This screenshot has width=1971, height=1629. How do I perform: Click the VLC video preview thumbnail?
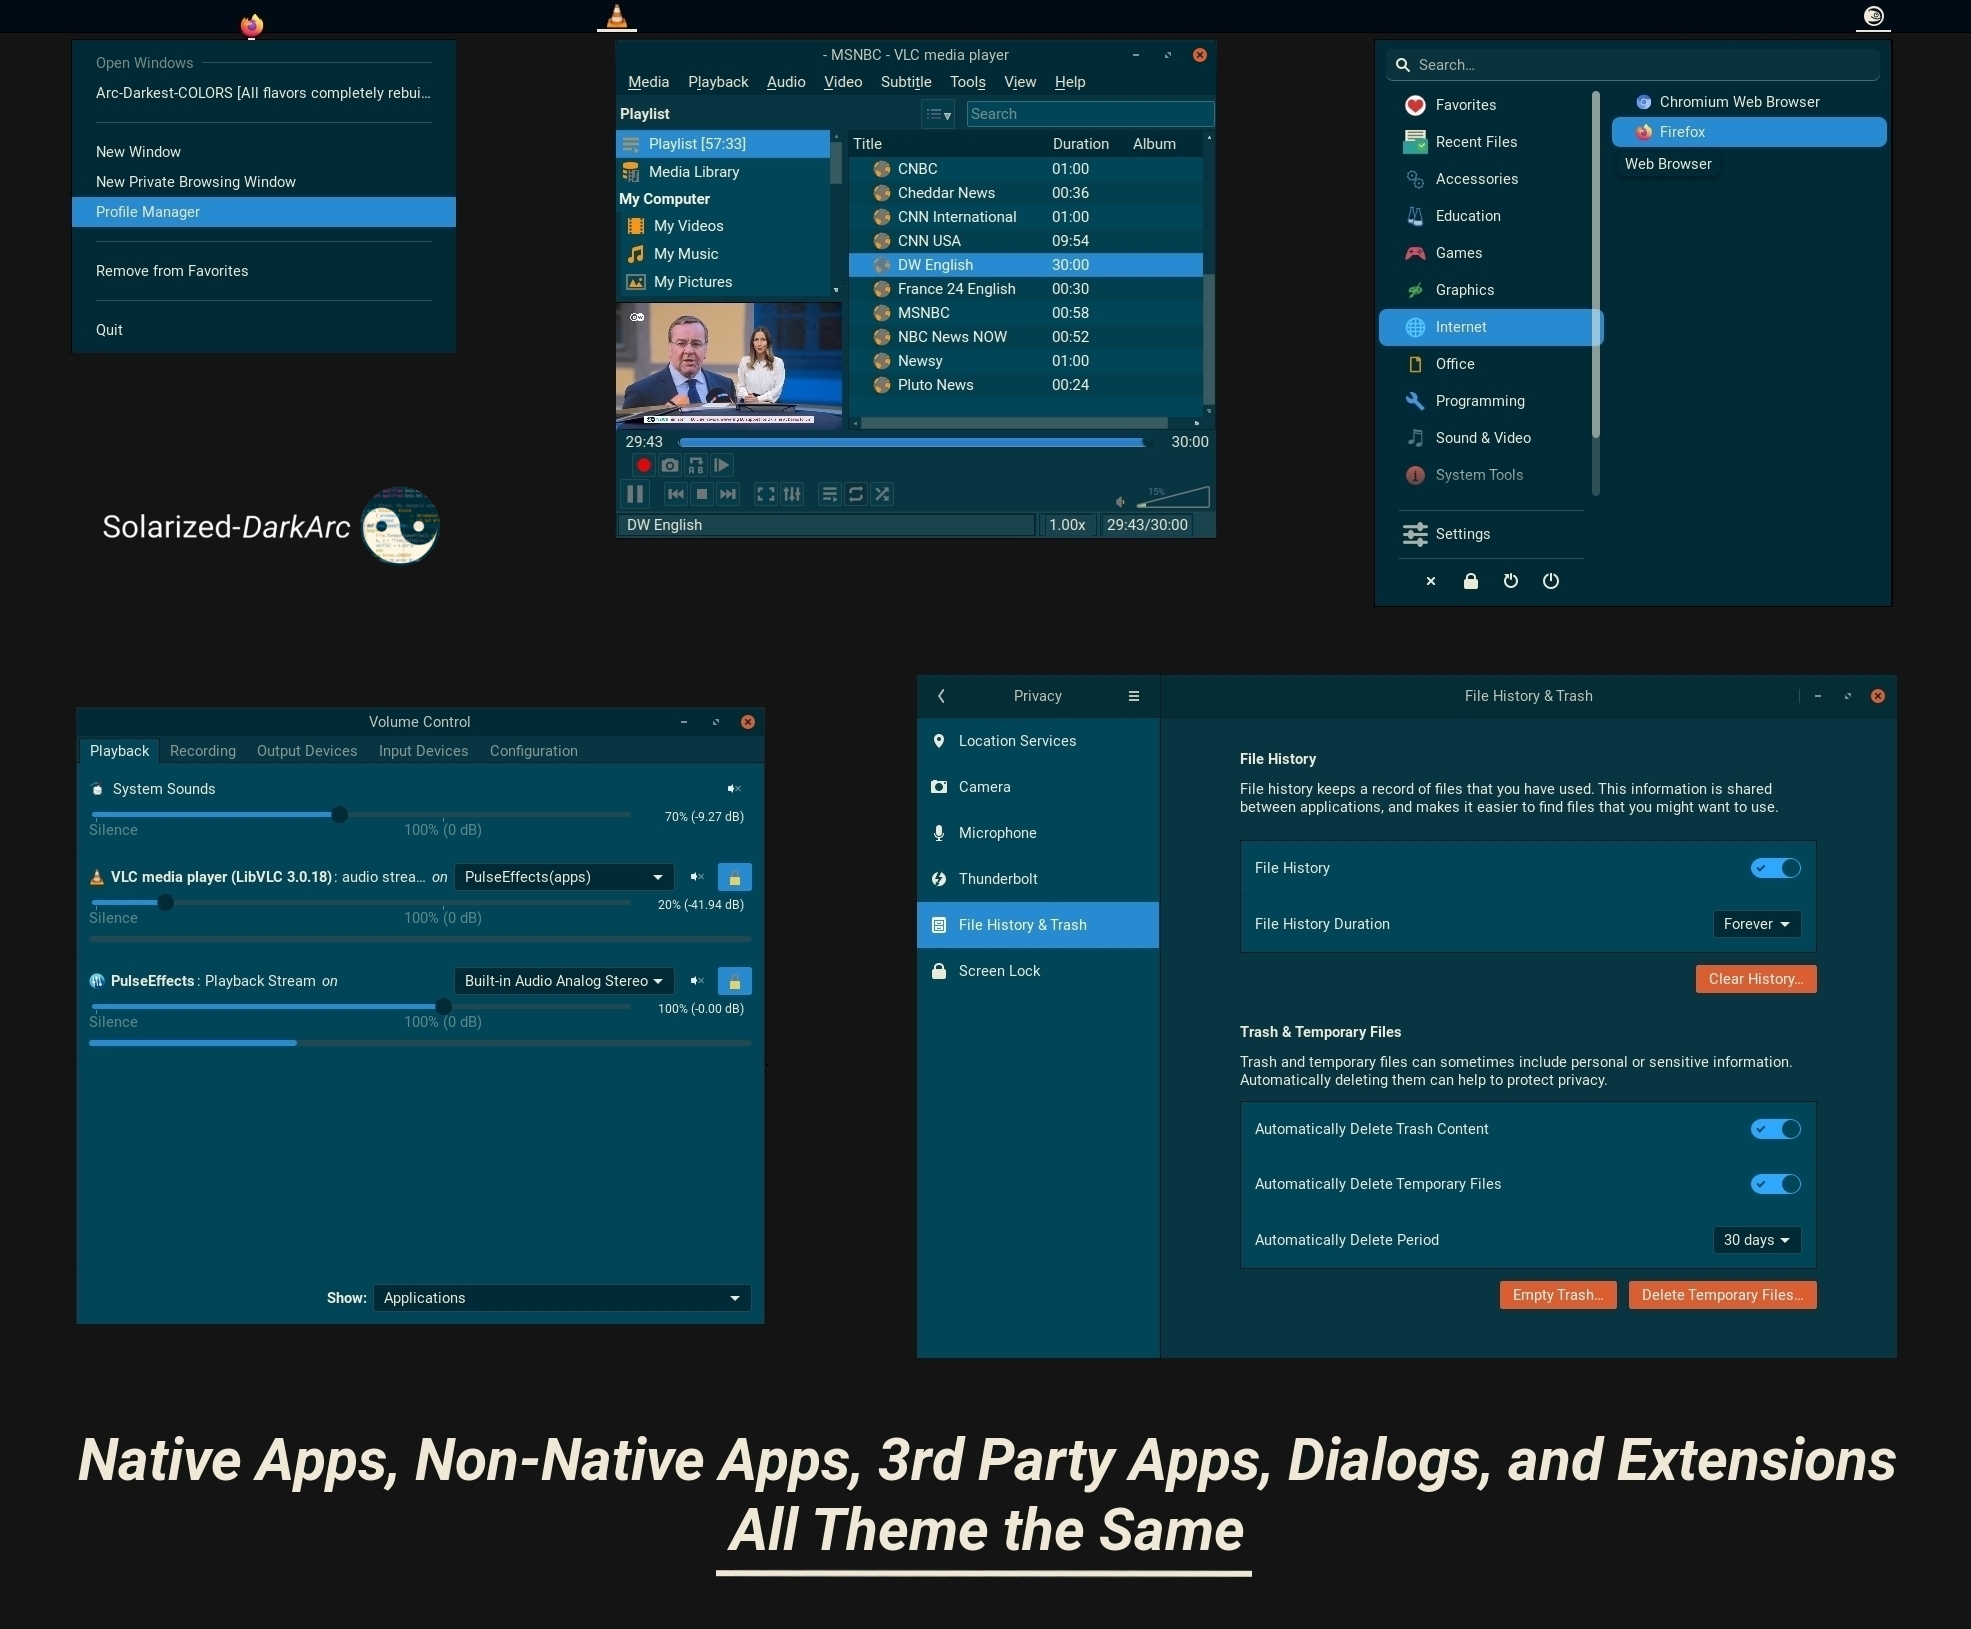click(729, 365)
